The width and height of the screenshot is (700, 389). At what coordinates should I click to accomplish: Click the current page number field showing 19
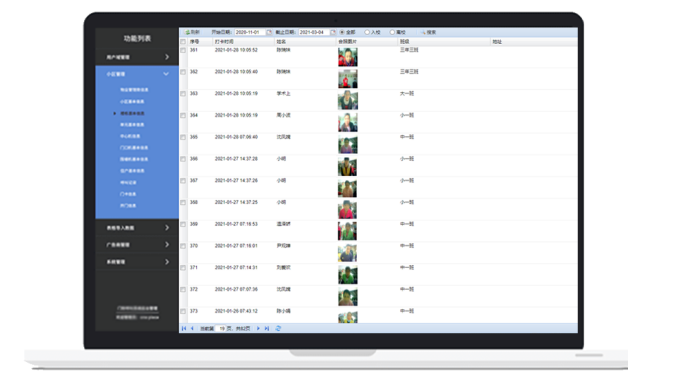221,328
